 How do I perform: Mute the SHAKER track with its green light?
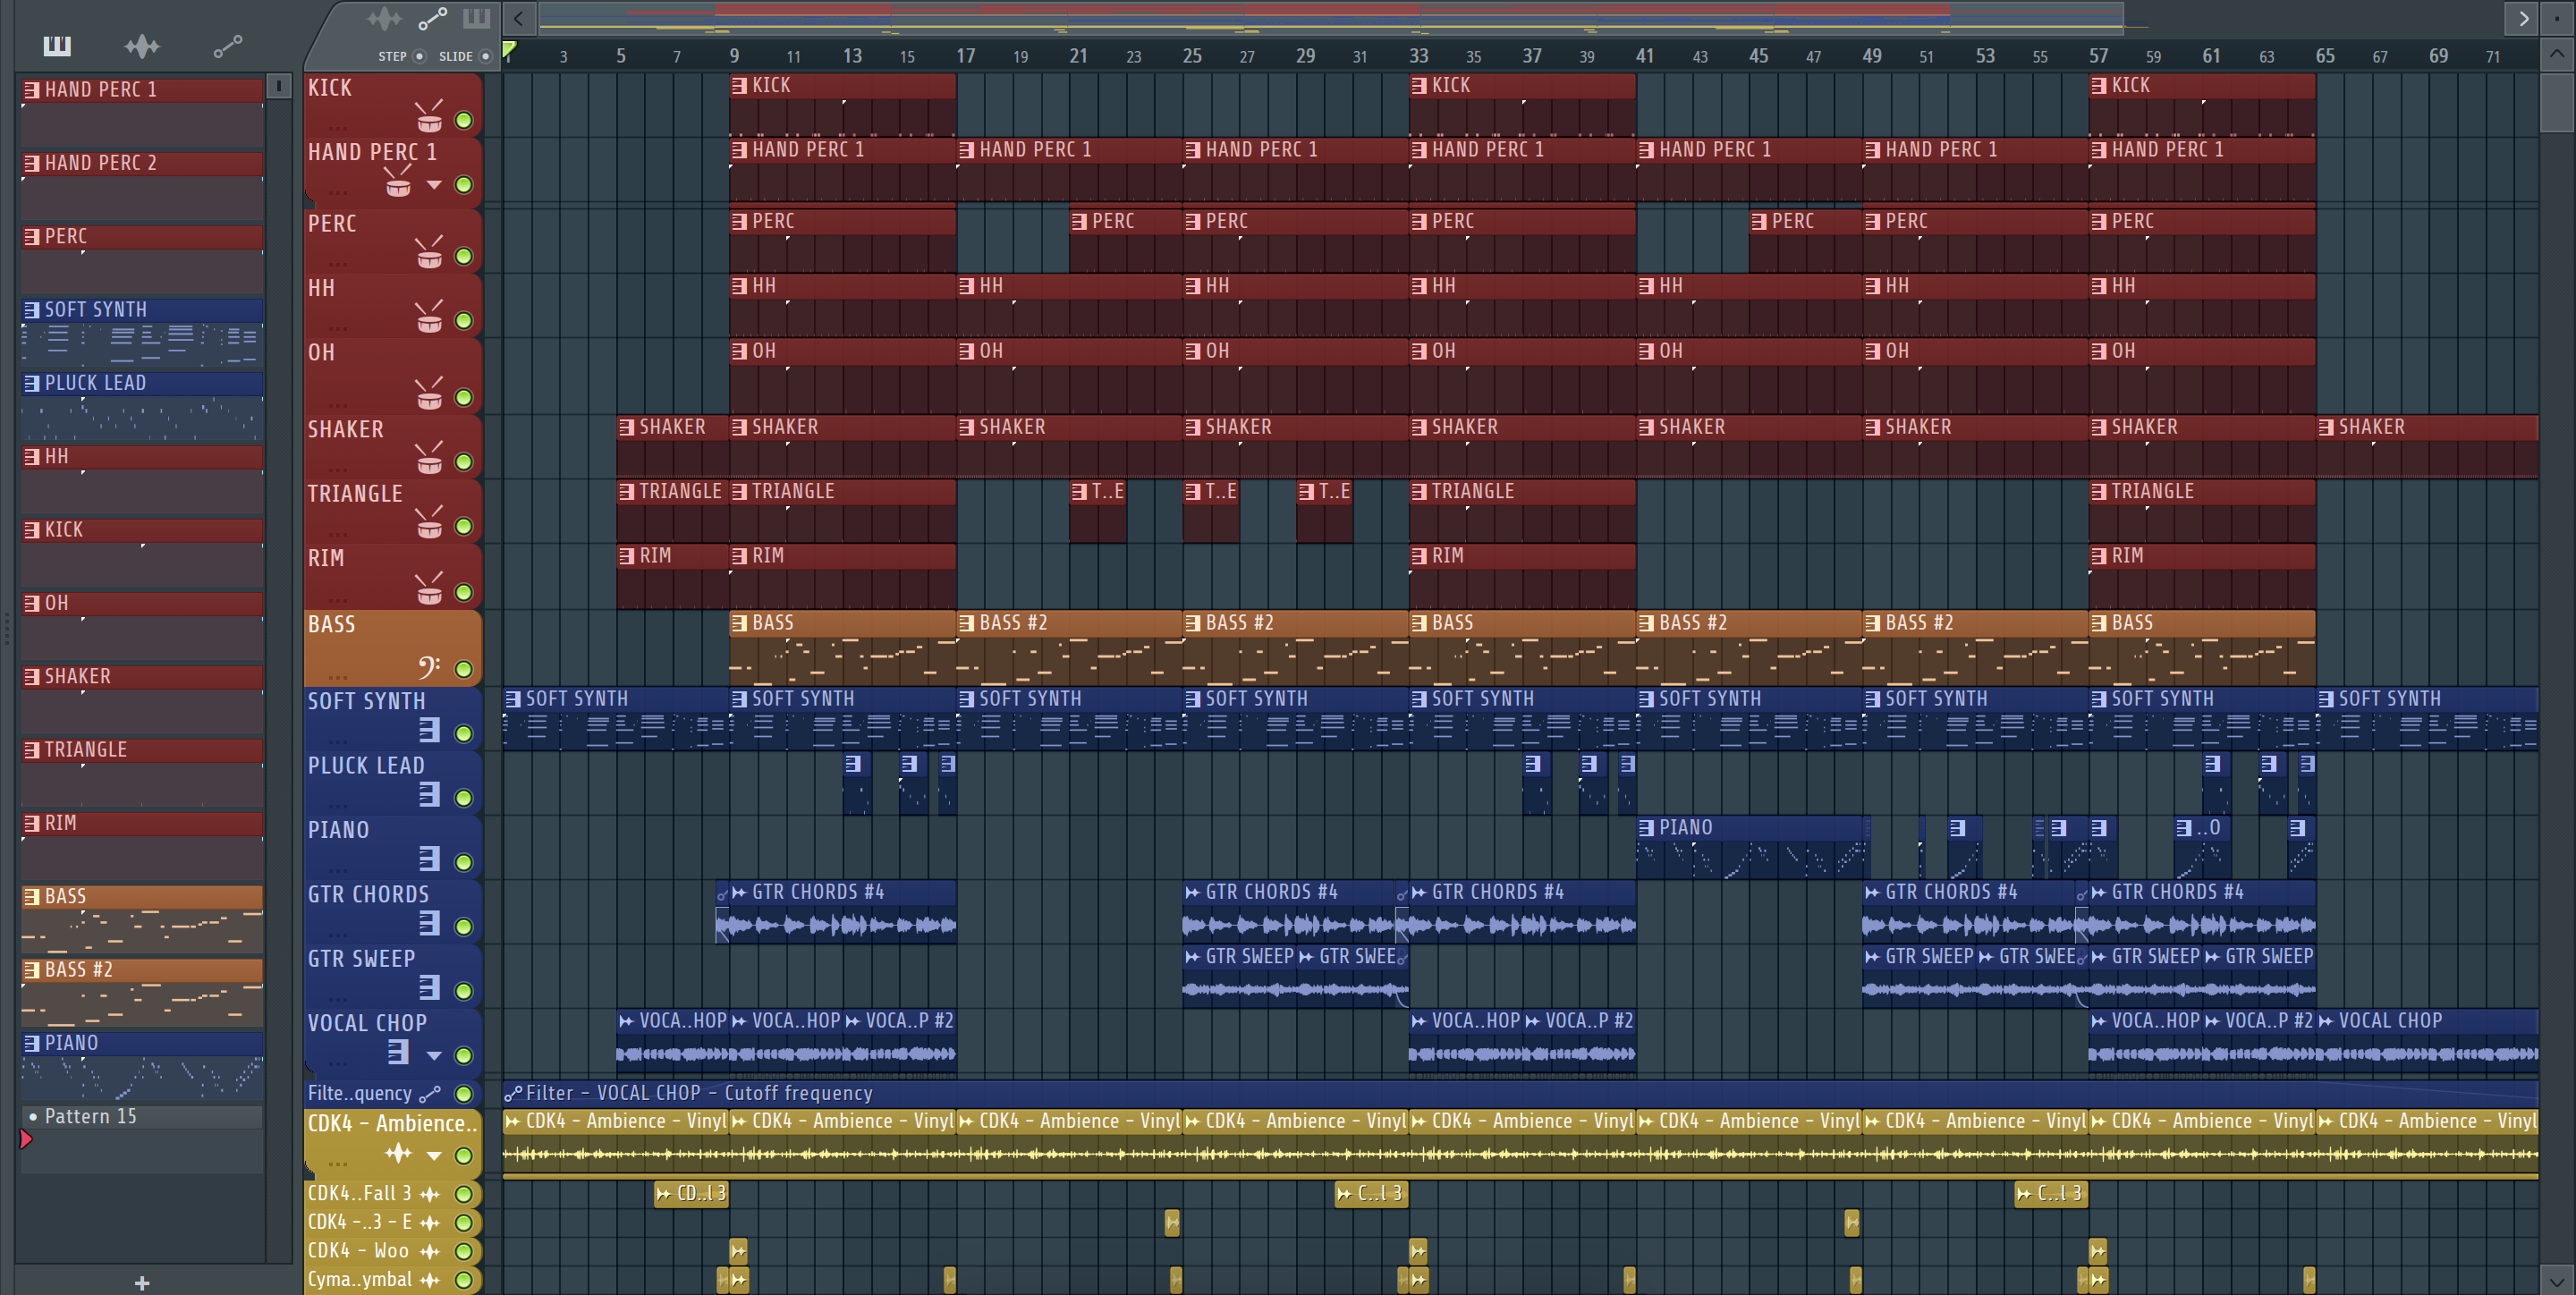[x=463, y=462]
